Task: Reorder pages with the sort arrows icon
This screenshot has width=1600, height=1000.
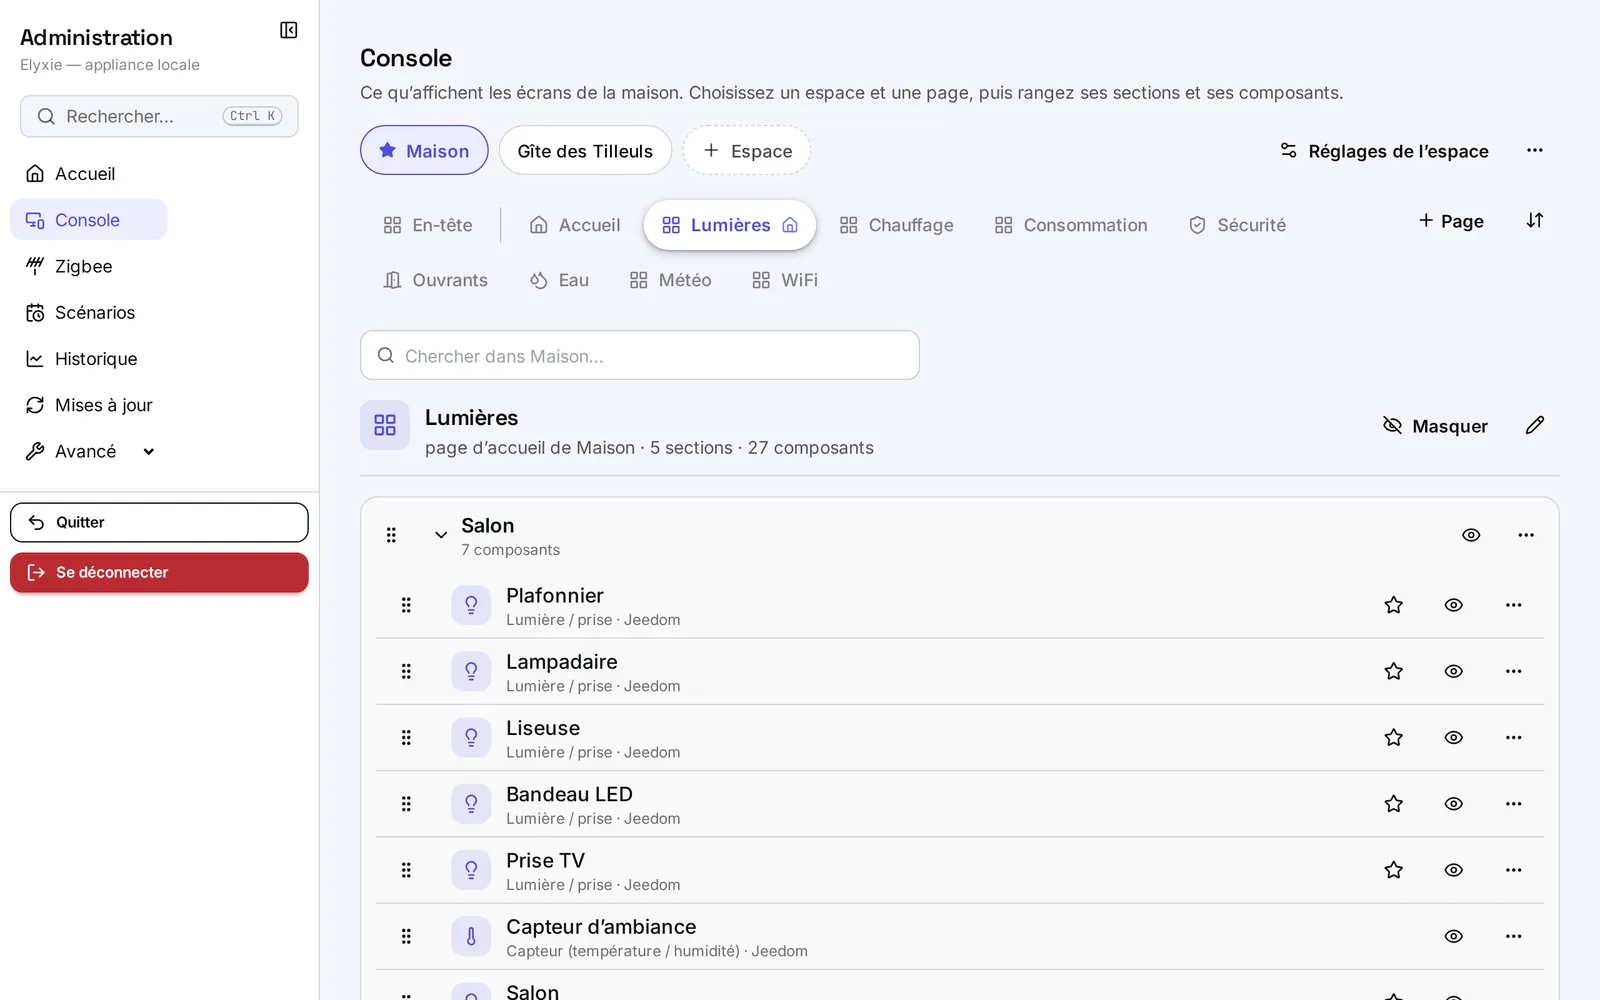Action: pyautogui.click(x=1534, y=220)
